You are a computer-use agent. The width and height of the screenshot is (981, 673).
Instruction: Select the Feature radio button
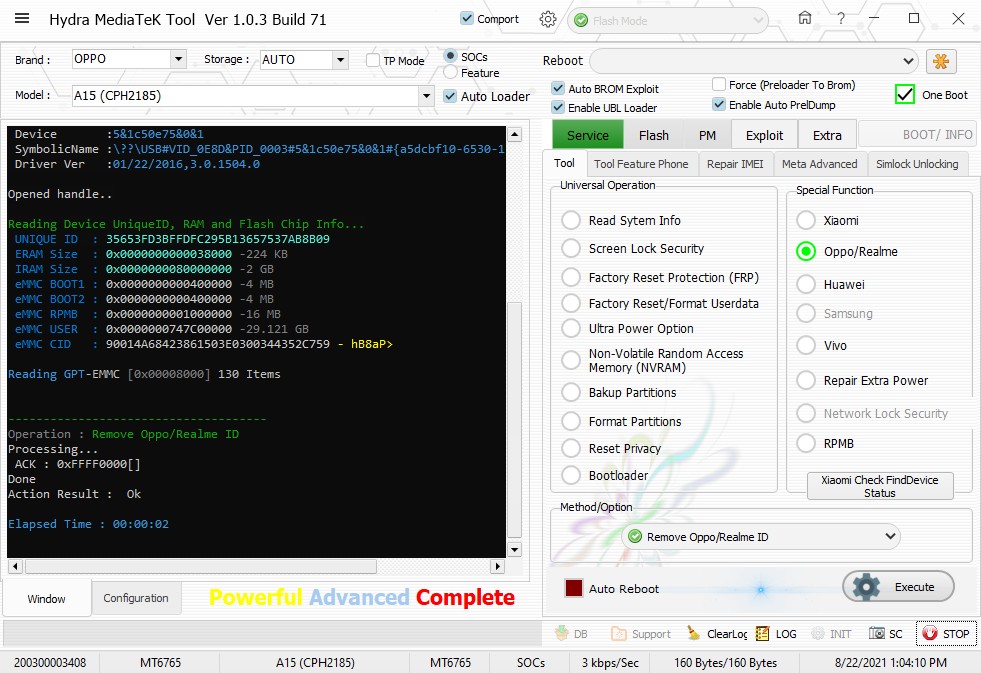(x=450, y=73)
